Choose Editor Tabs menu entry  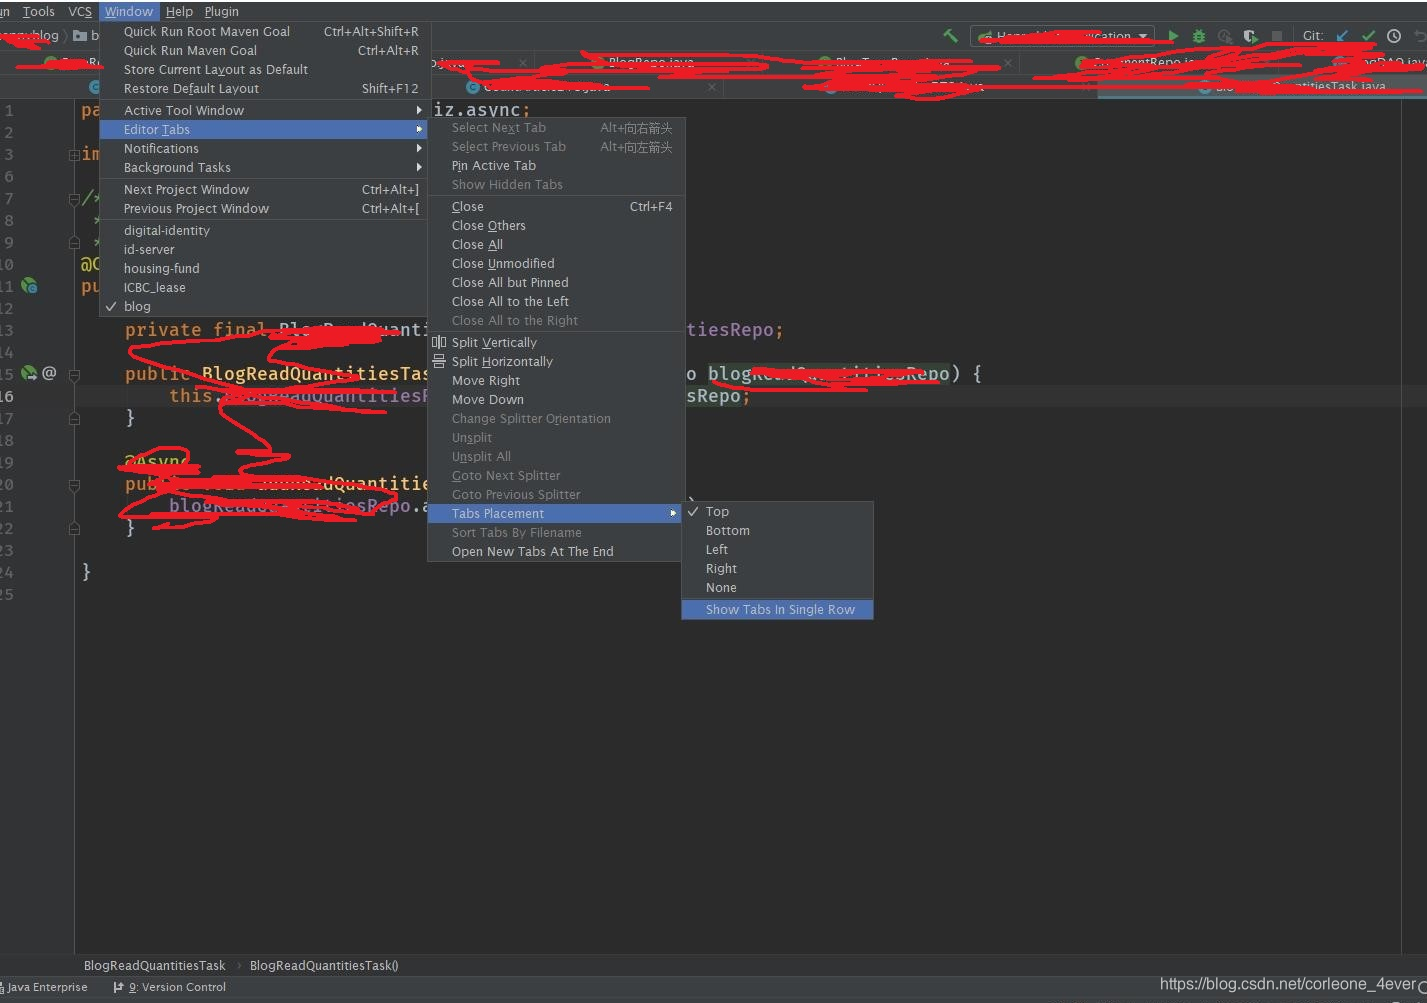[x=264, y=129]
